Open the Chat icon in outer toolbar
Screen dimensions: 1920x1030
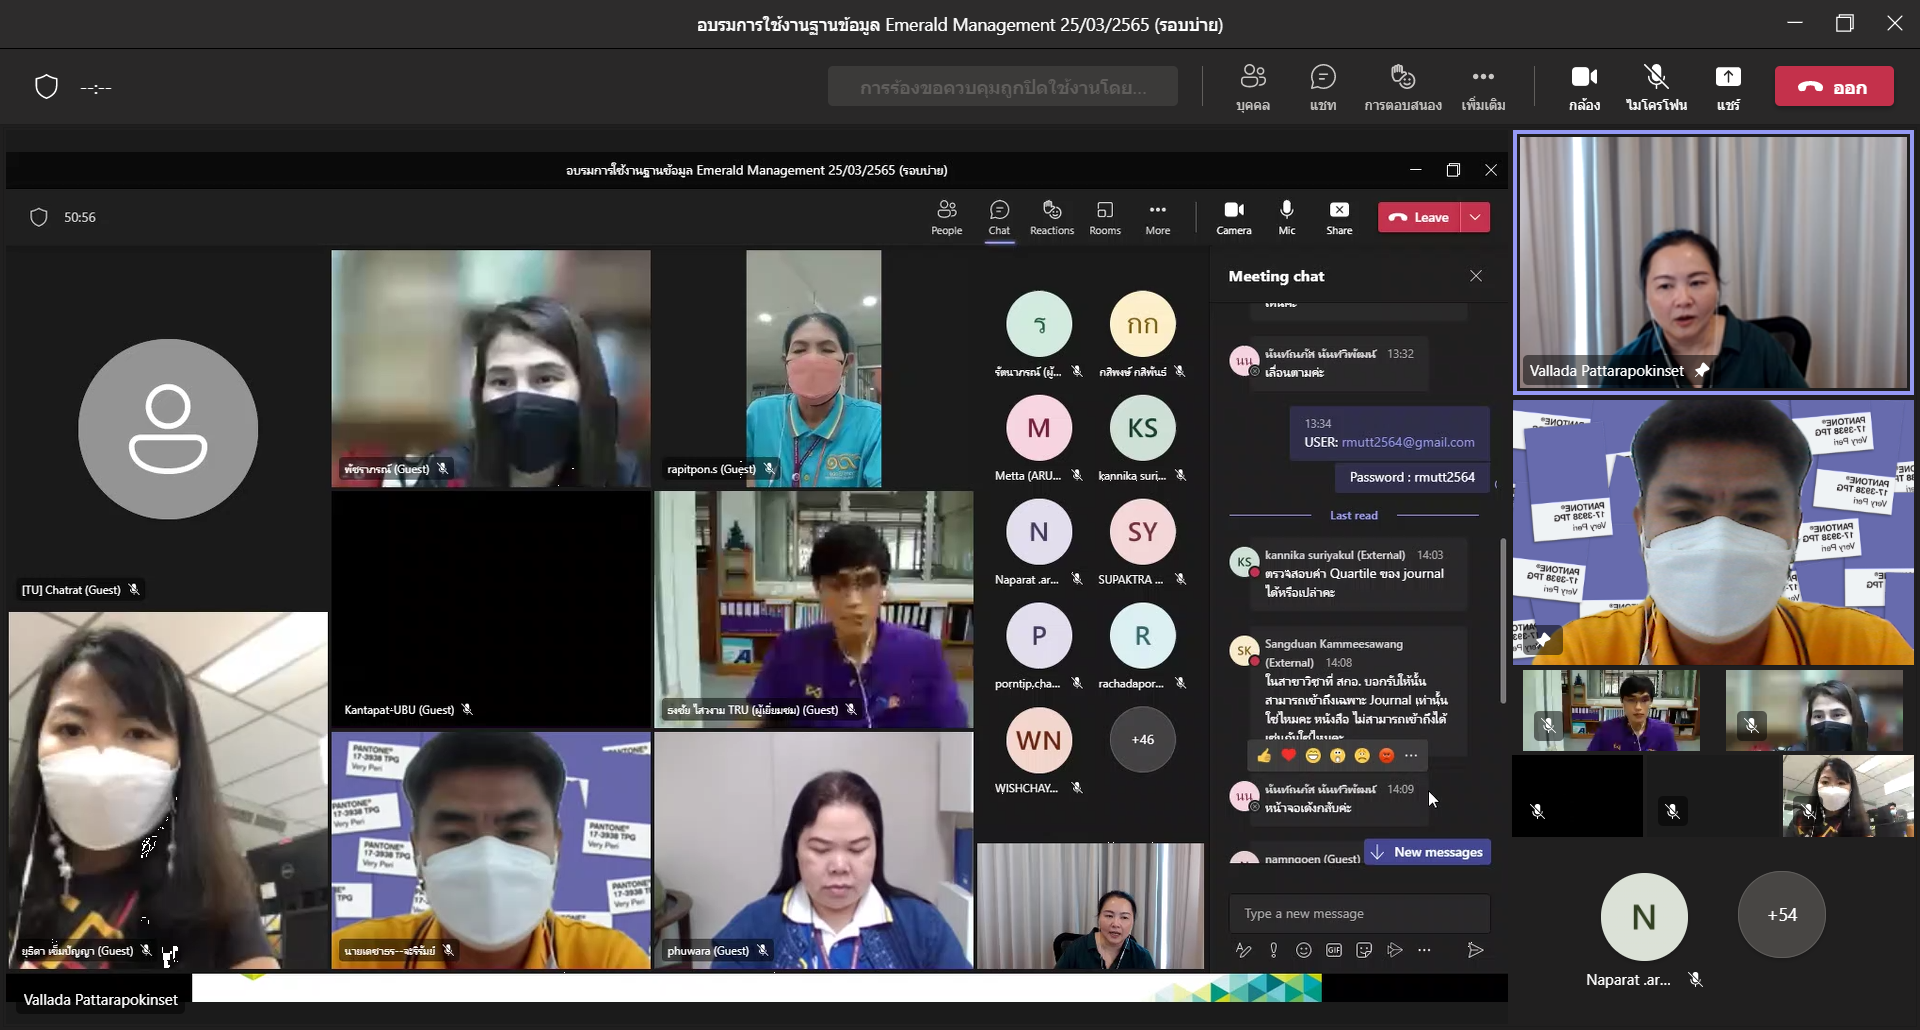point(1322,86)
